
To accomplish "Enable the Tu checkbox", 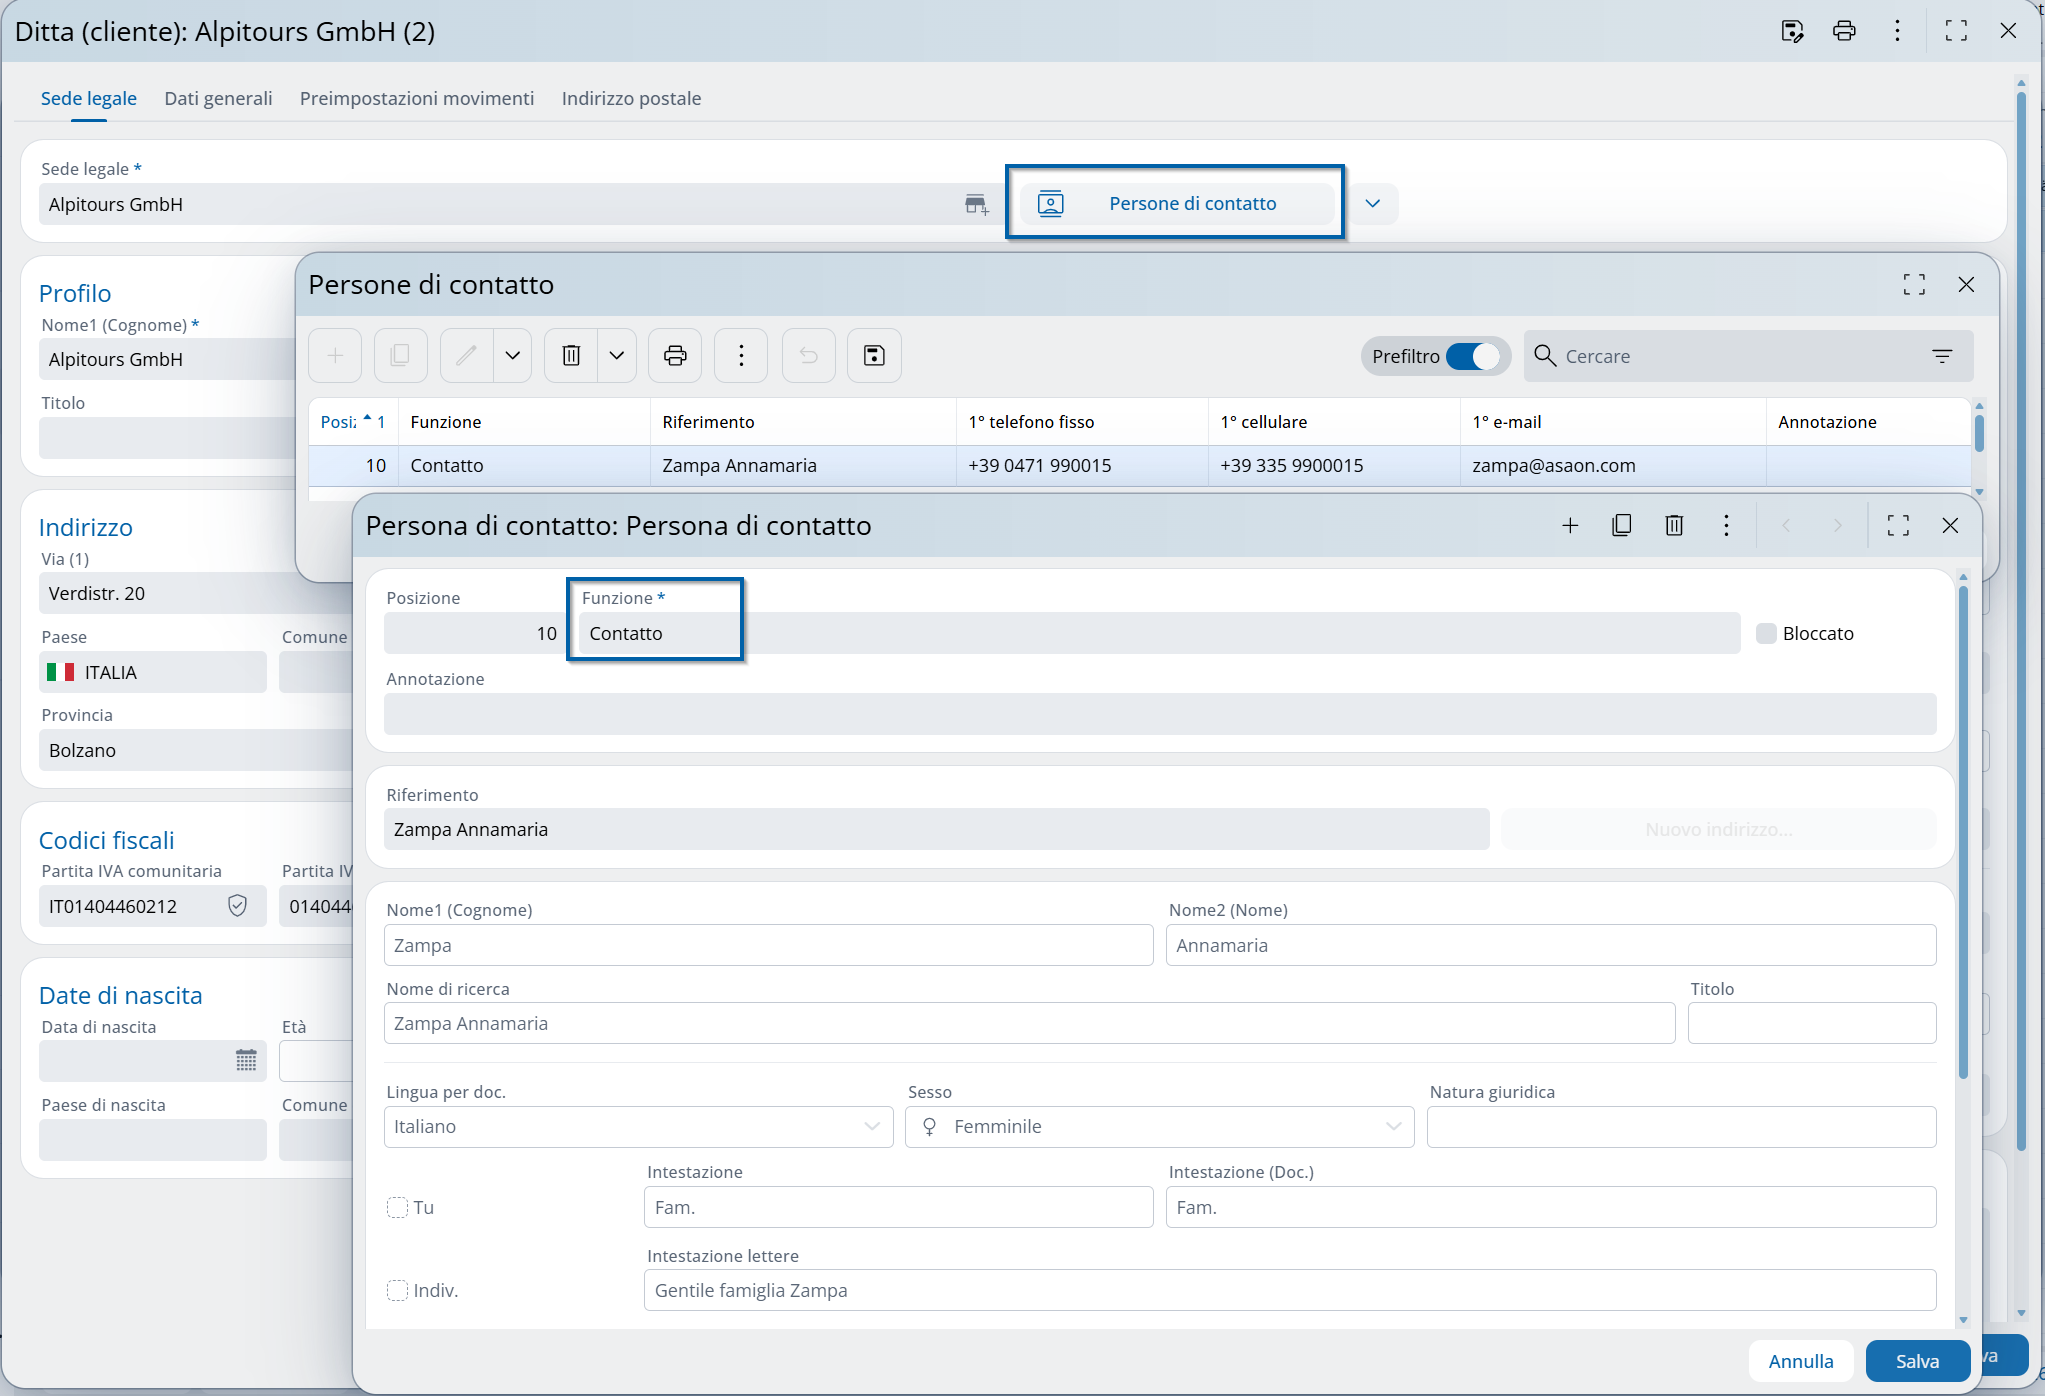I will click(x=397, y=1207).
